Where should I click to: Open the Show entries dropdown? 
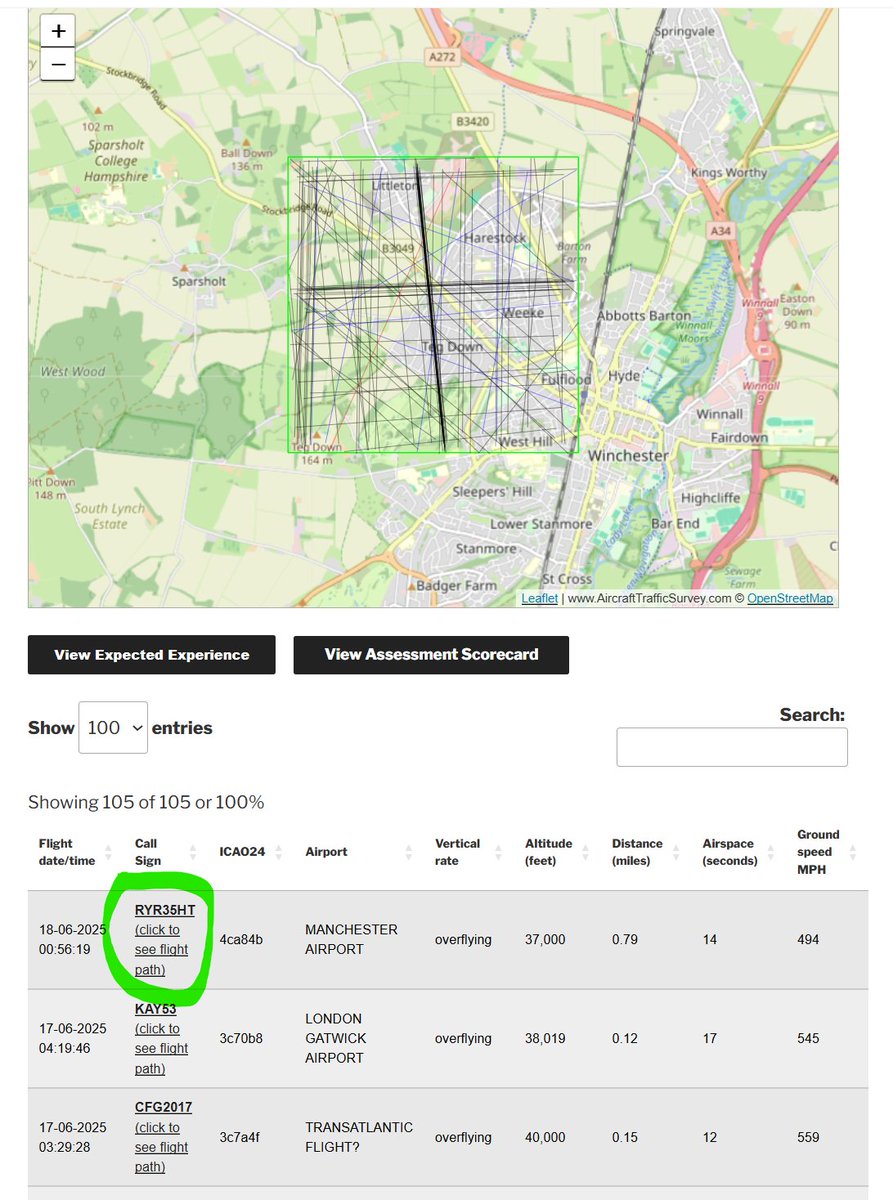coord(112,727)
